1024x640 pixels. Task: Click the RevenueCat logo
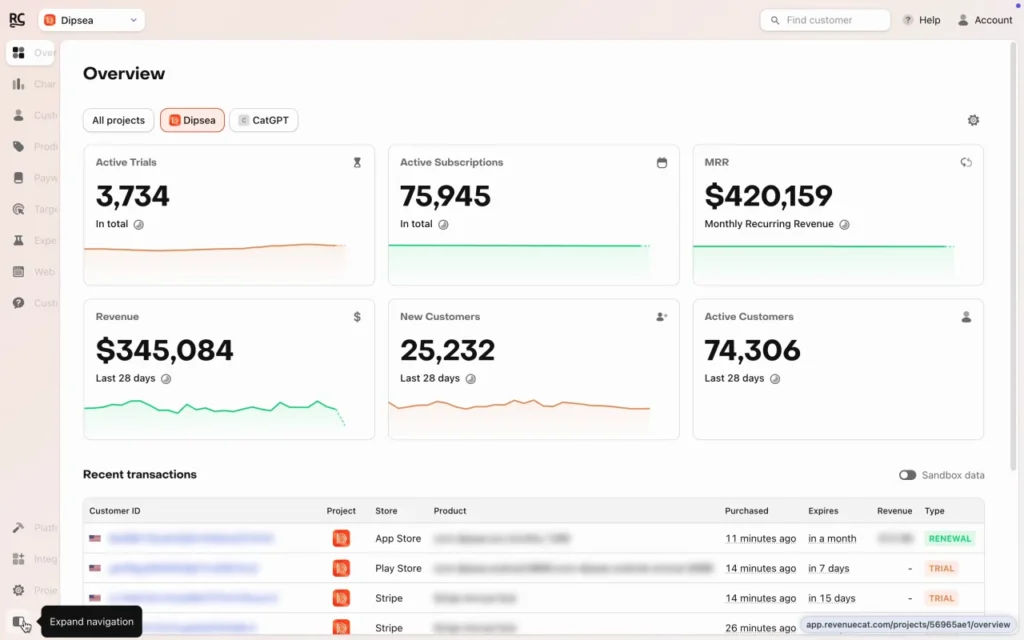click(16, 19)
